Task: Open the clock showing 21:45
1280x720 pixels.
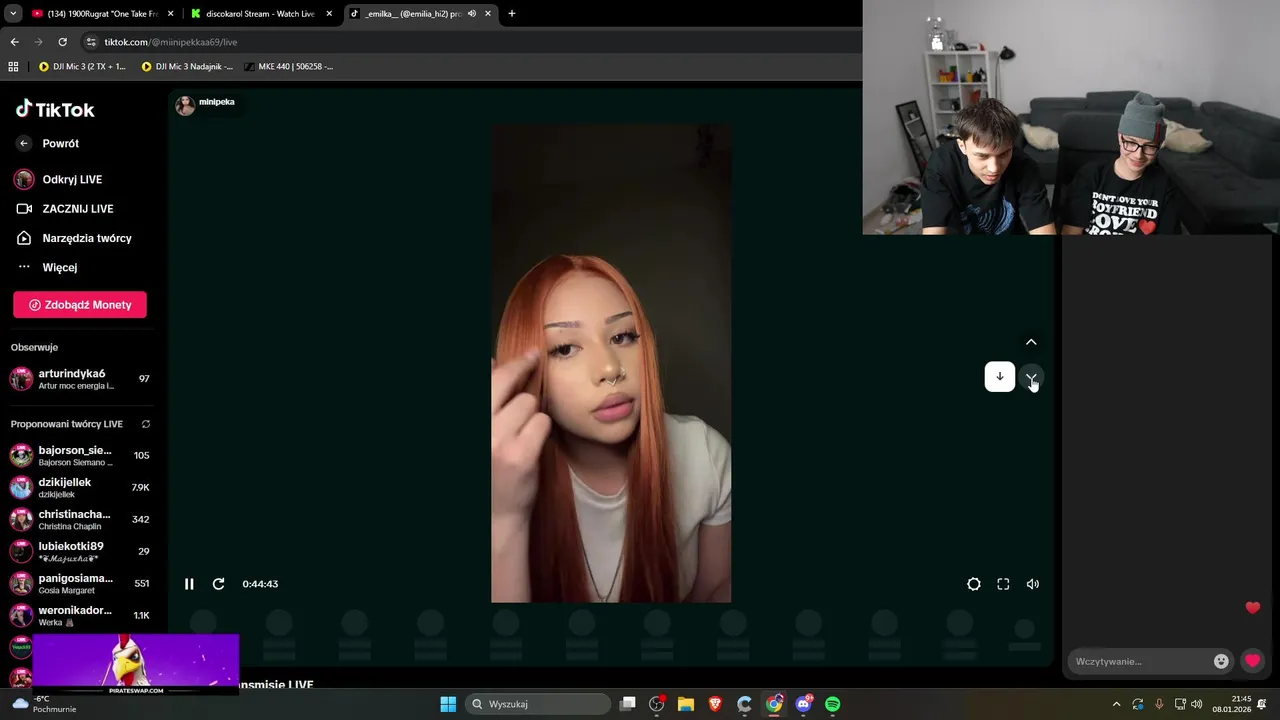Action: 1232,704
